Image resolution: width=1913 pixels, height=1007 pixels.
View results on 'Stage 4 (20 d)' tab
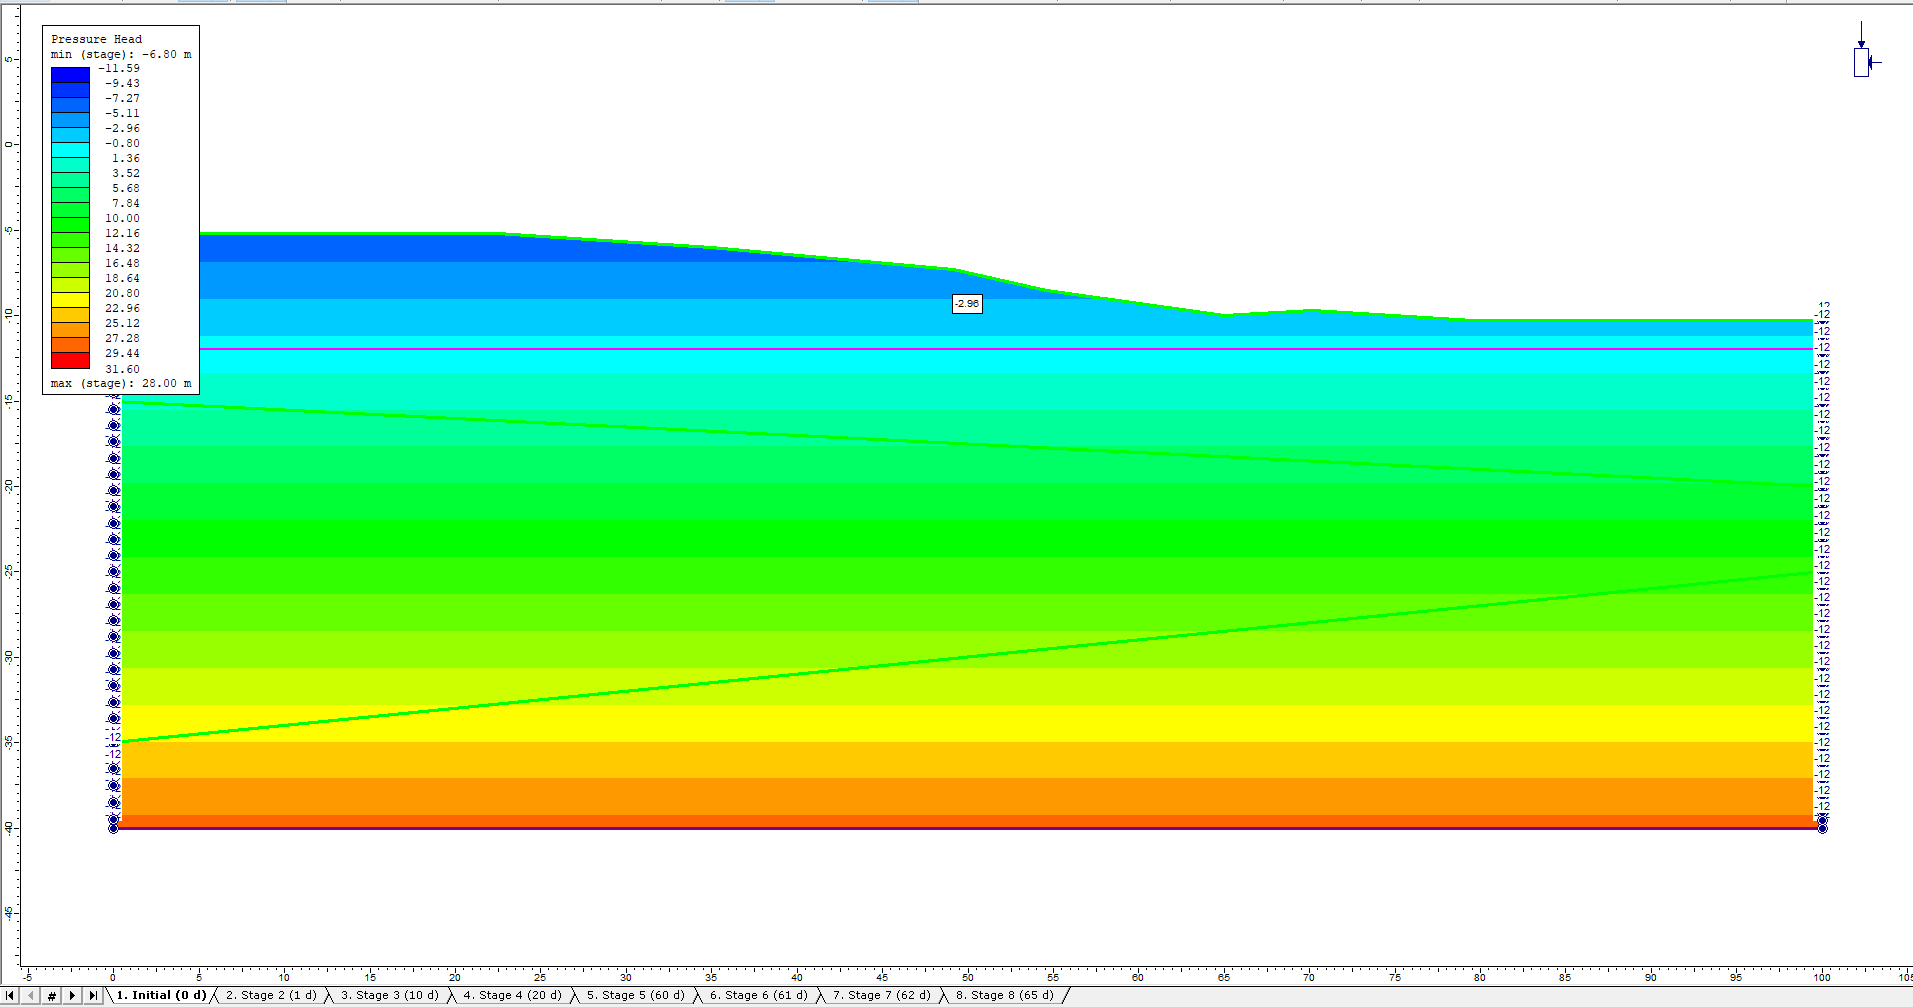point(512,995)
